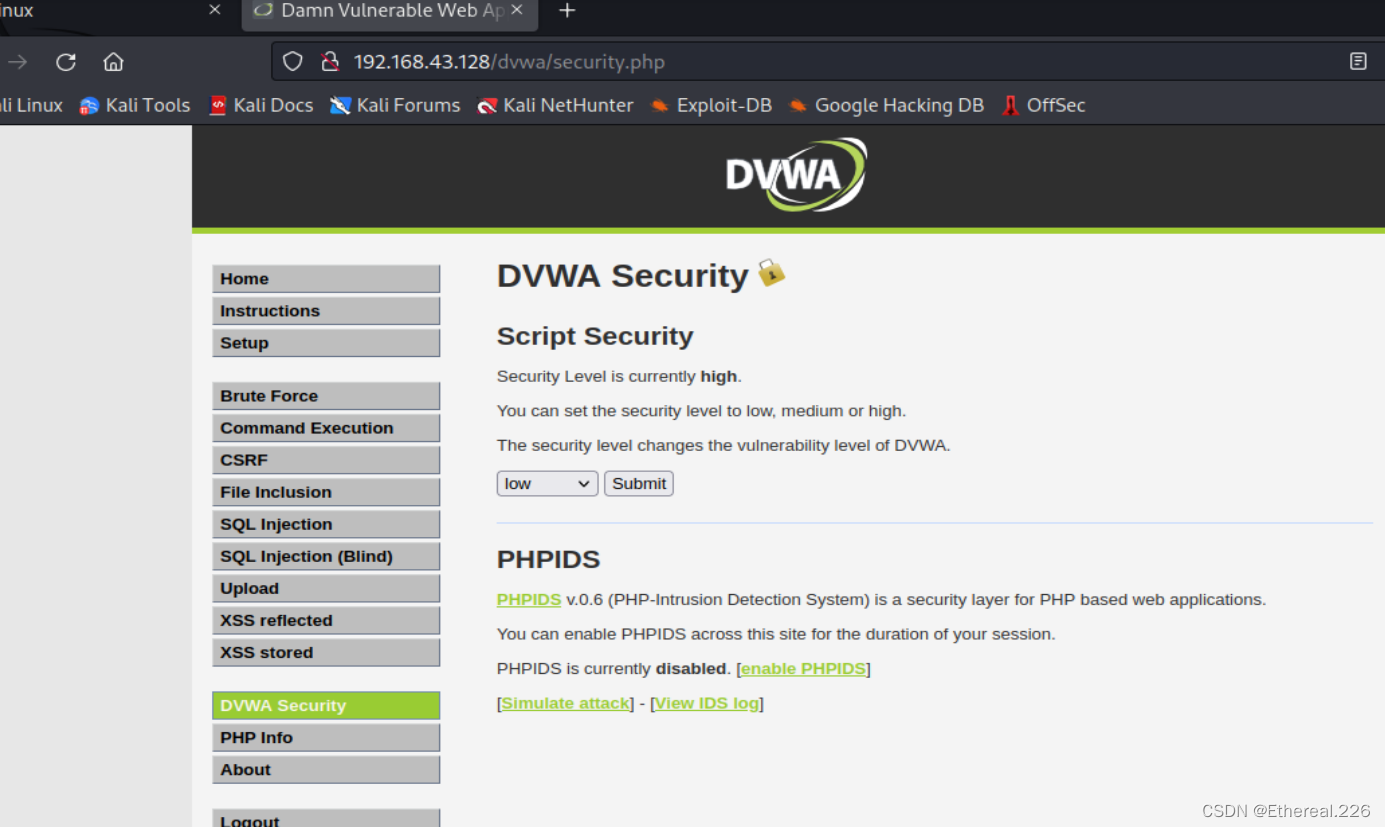This screenshot has width=1385, height=827.
Task: Go to the browser home page icon
Action: point(113,62)
